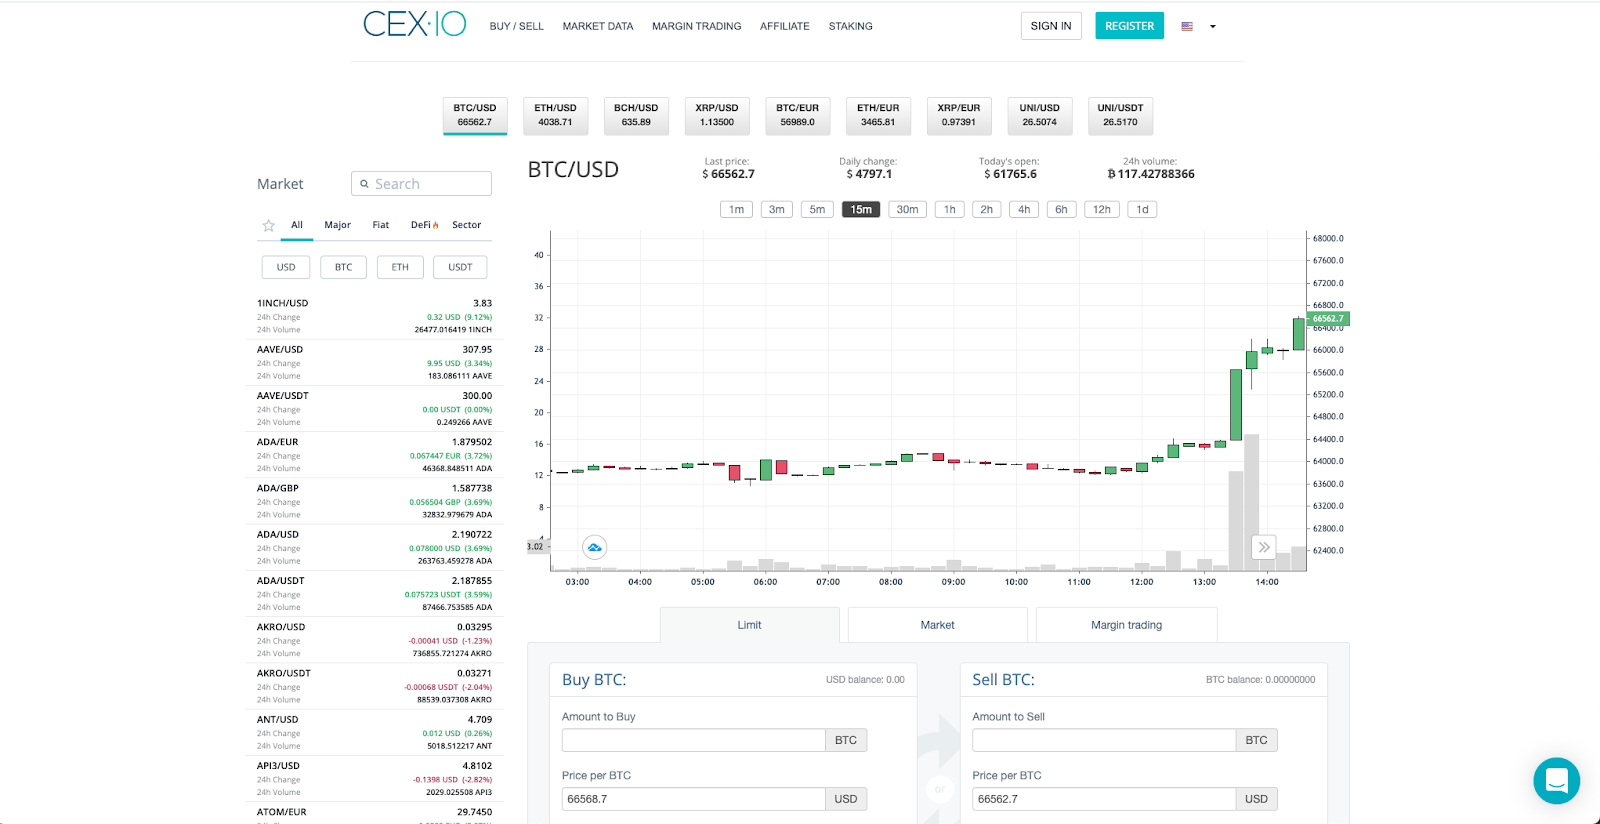
Task: Set chart interval to 3m
Action: tap(776, 210)
